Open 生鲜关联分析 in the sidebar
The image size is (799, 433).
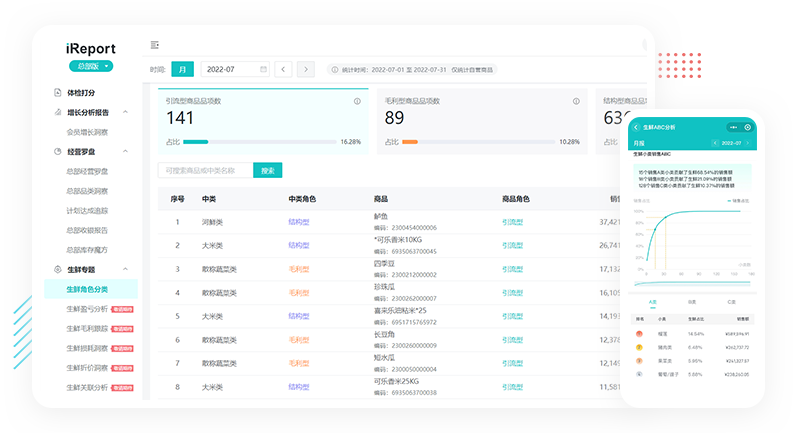87,387
